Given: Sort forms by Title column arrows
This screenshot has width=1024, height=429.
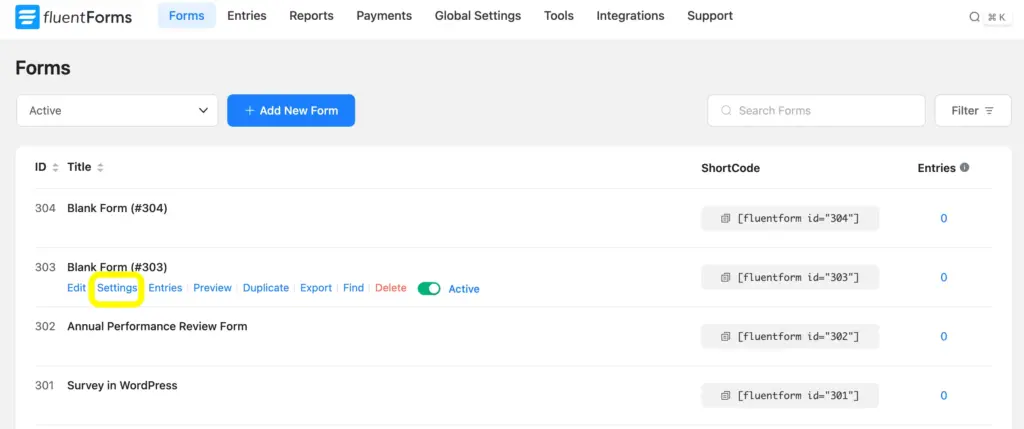Looking at the screenshot, I should point(100,168).
